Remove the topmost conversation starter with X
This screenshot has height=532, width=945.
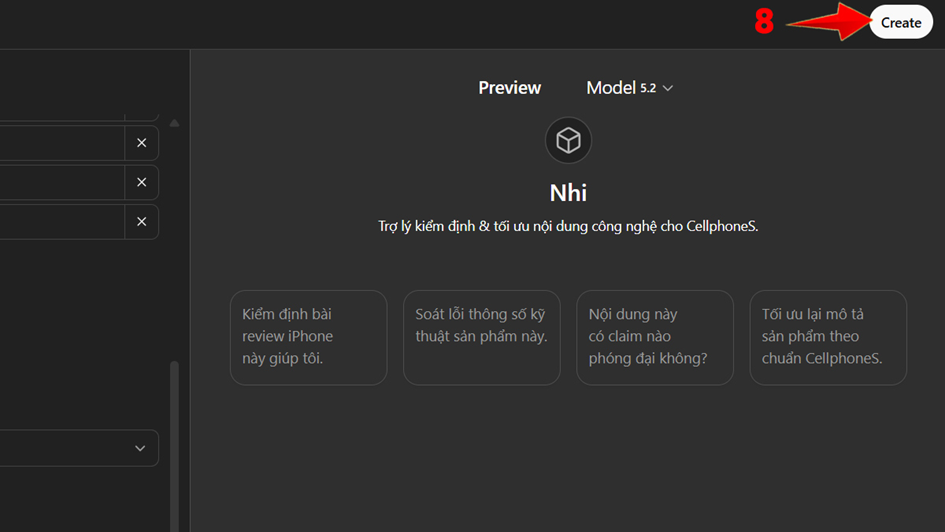tap(141, 143)
